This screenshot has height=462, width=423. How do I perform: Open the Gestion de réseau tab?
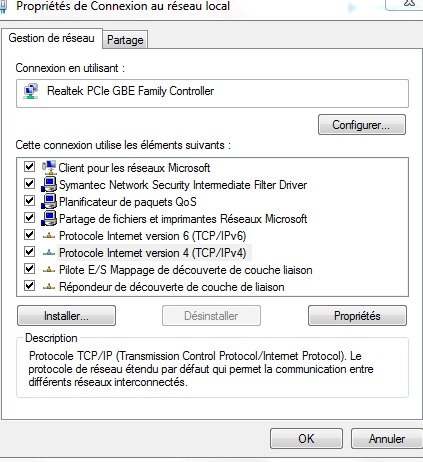click(52, 38)
